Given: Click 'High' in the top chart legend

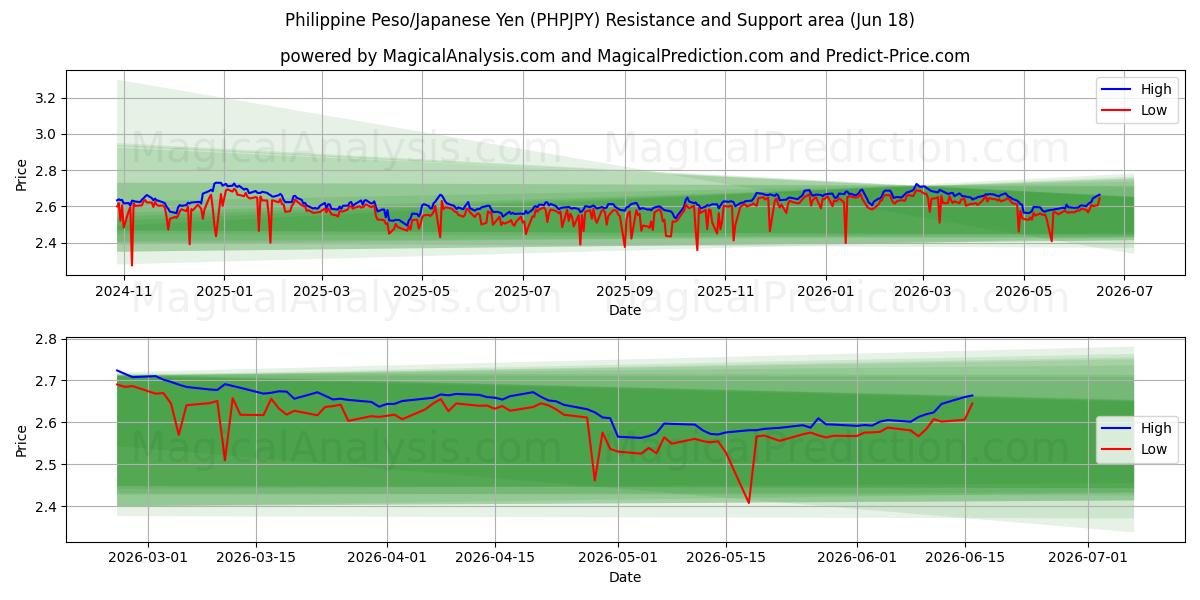Looking at the screenshot, I should click(1156, 89).
